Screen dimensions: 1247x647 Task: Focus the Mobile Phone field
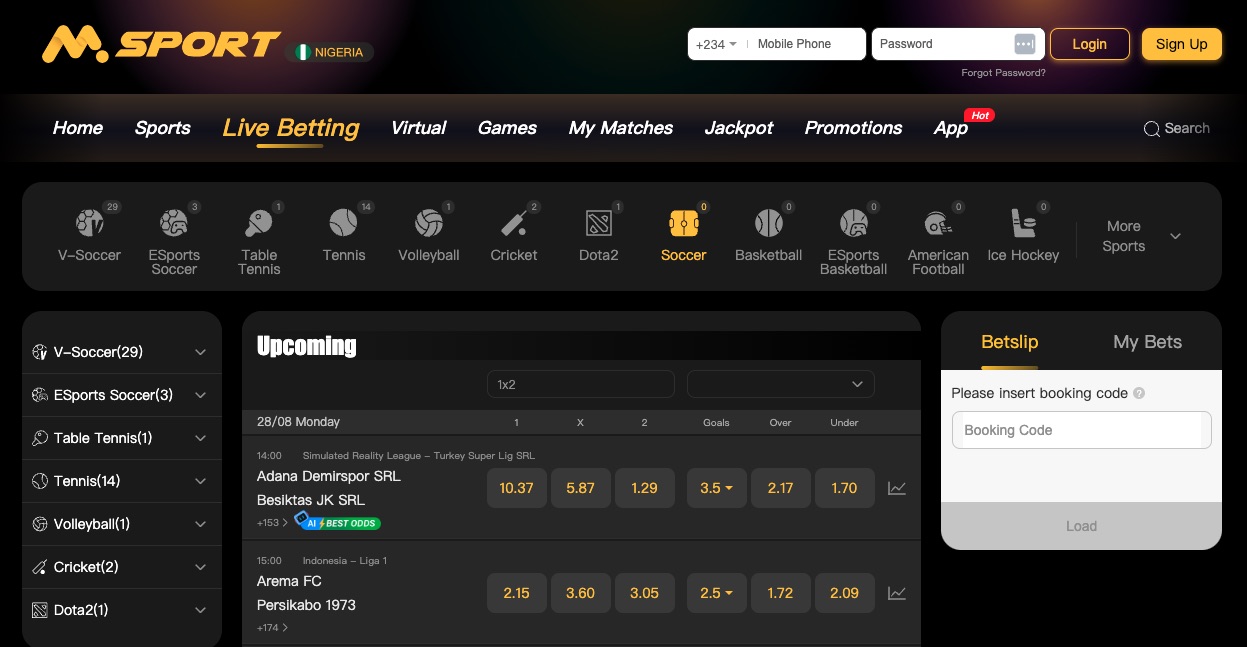(805, 44)
